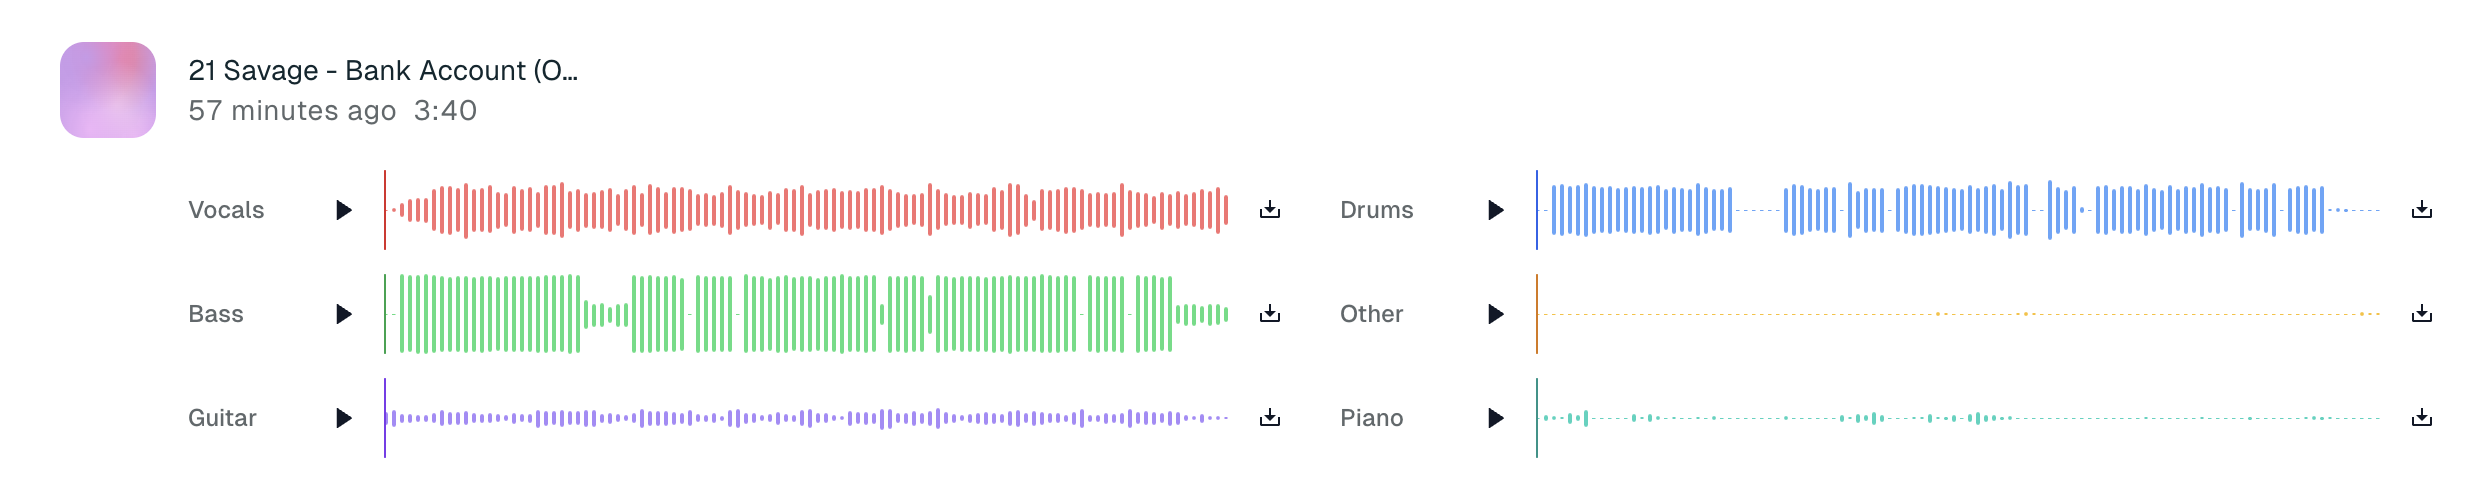Play the Guitar stem
The image size is (2492, 494).
[344, 418]
